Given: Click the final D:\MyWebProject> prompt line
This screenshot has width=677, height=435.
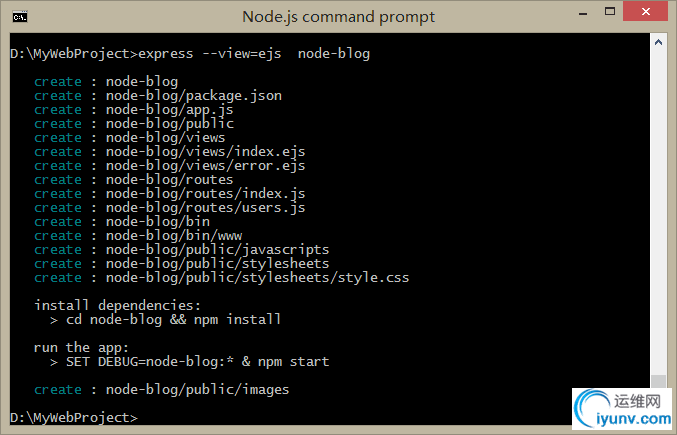Looking at the screenshot, I should click(x=74, y=418).
